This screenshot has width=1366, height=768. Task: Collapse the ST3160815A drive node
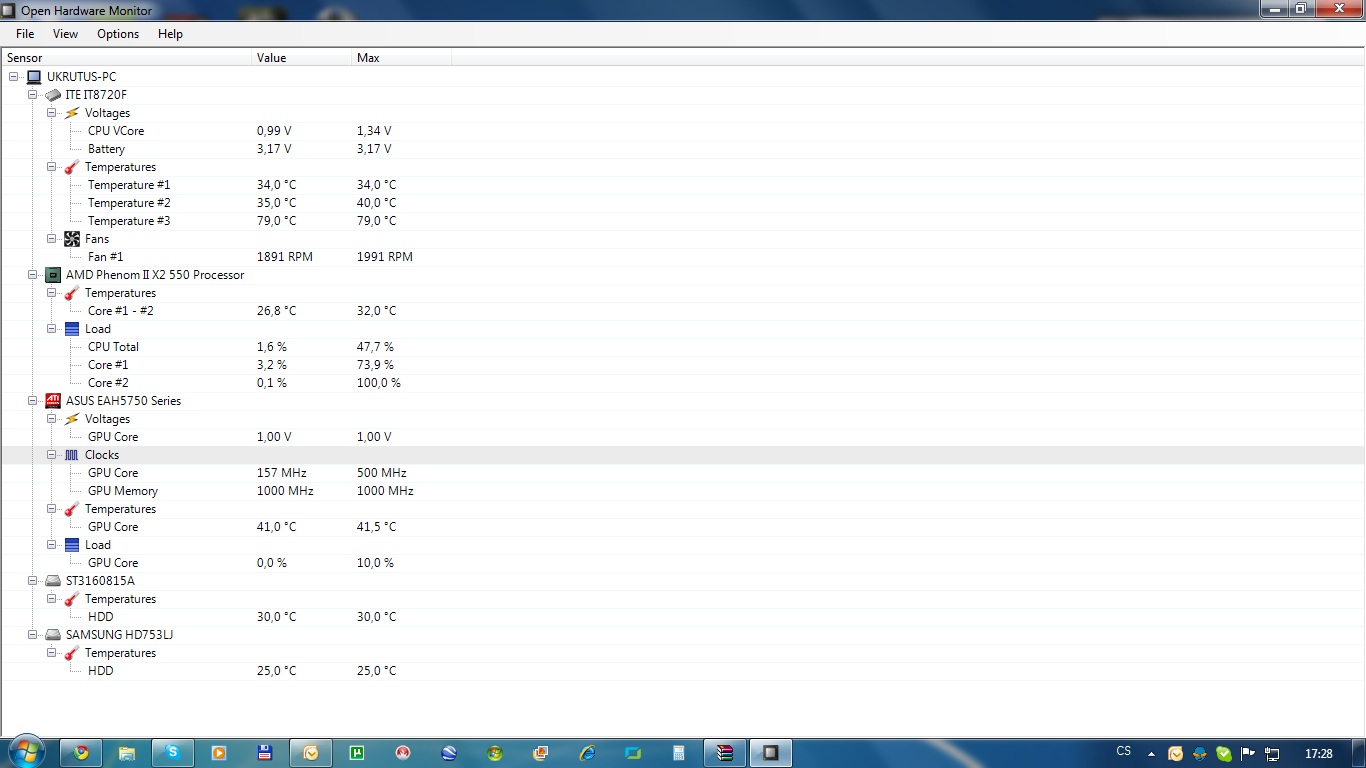tap(33, 581)
